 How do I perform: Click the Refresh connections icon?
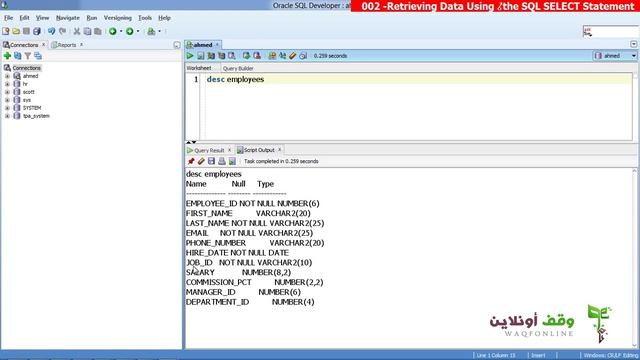coord(18,56)
